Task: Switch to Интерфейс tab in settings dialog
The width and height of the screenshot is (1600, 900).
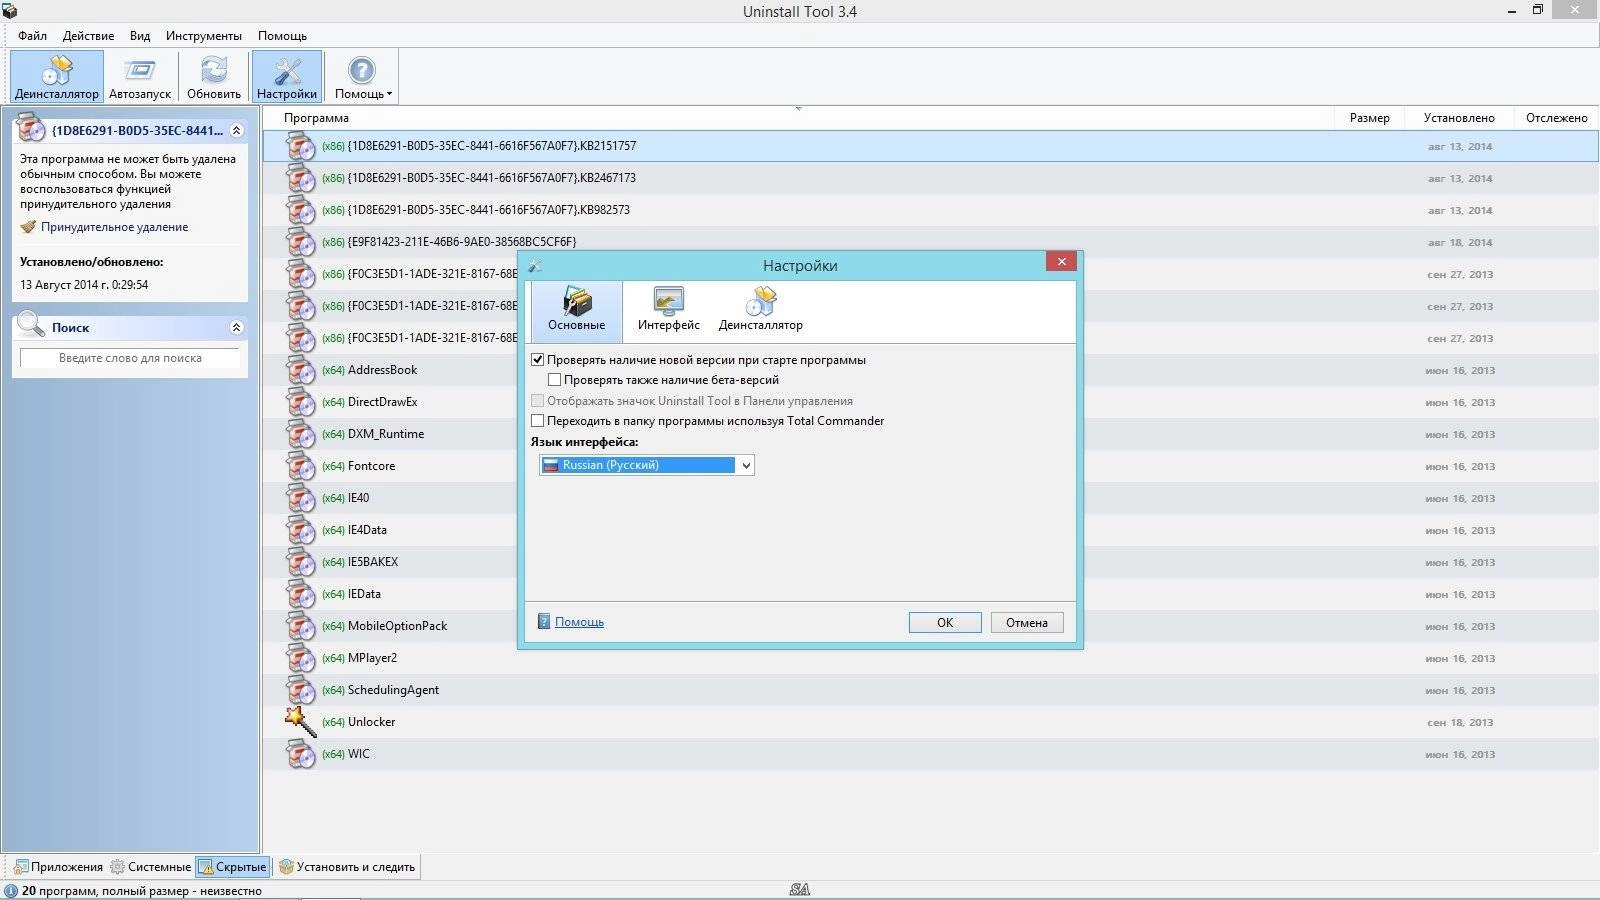Action: coord(668,309)
